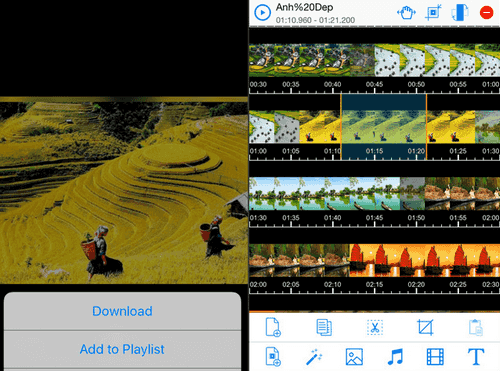Image resolution: width=500 pixels, height=371 pixels.
Task: Select the highlighted segment at 01:15
Action: pos(383,127)
